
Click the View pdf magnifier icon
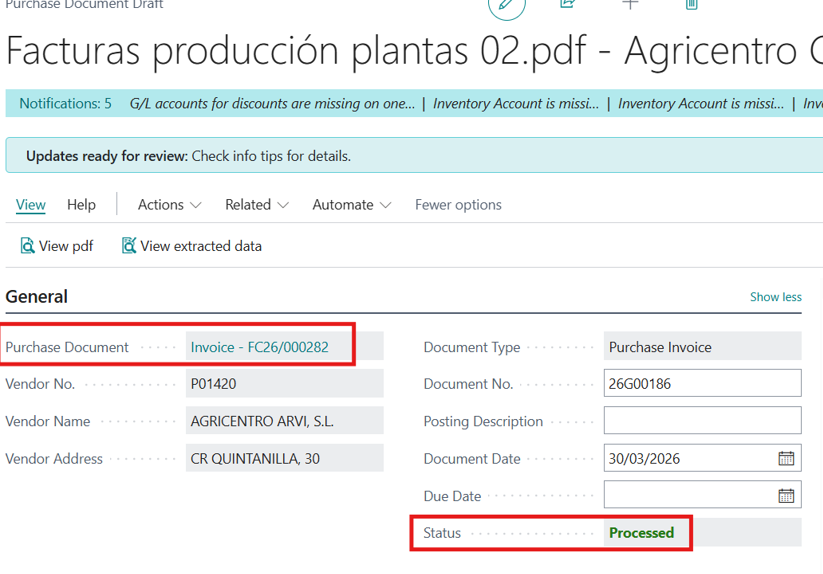click(x=27, y=246)
